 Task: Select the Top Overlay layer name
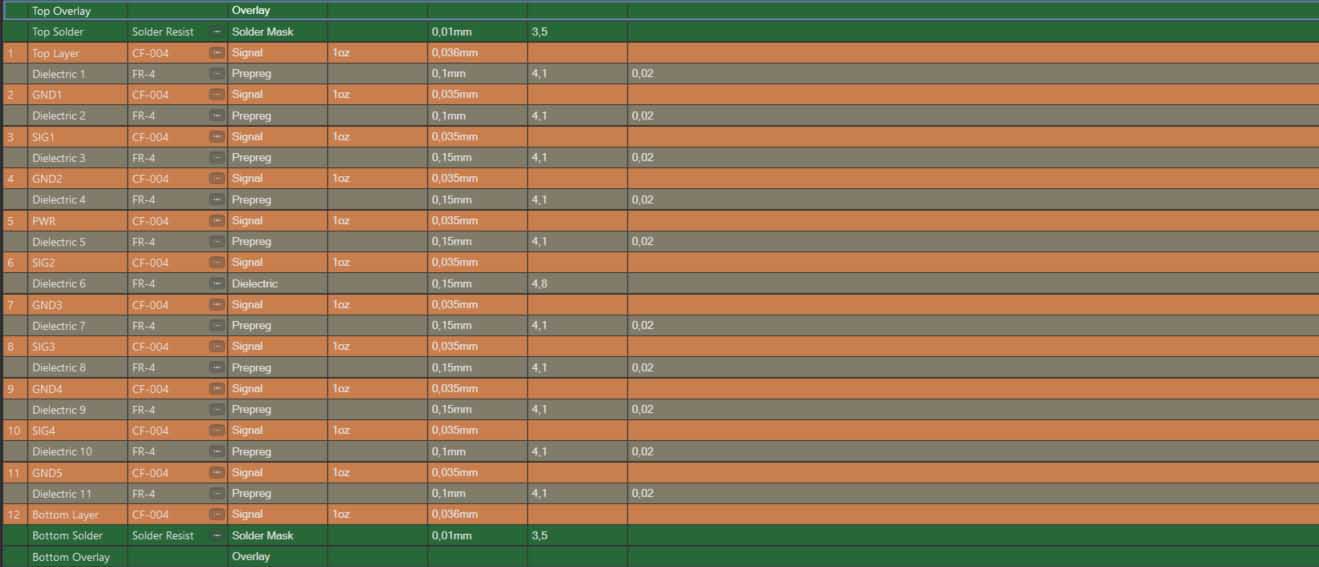click(63, 11)
